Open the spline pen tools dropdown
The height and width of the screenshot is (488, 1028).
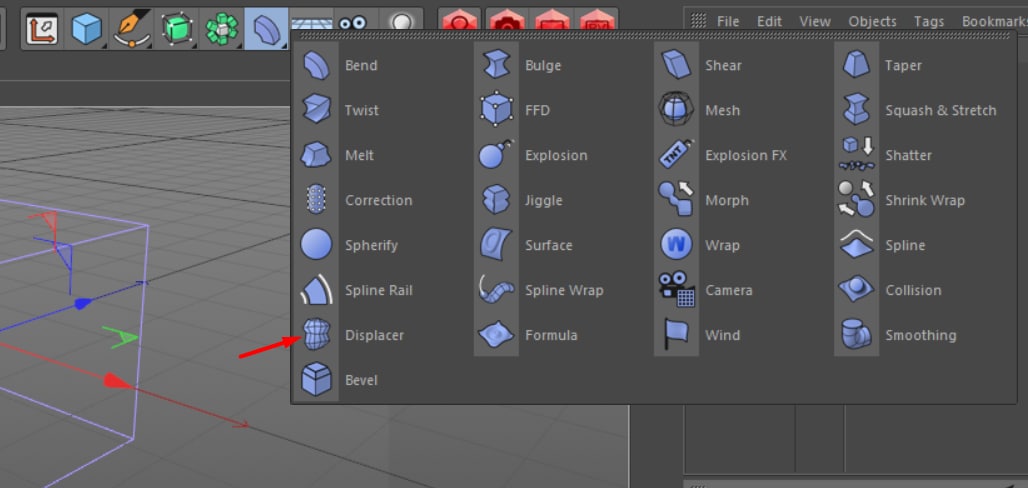pos(131,28)
